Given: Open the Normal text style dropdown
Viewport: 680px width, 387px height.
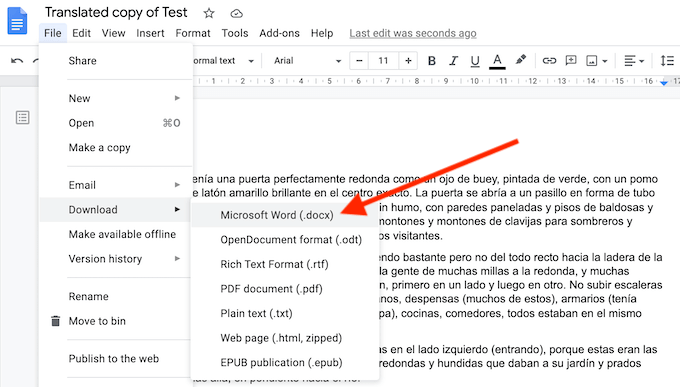Looking at the screenshot, I should pos(224,61).
